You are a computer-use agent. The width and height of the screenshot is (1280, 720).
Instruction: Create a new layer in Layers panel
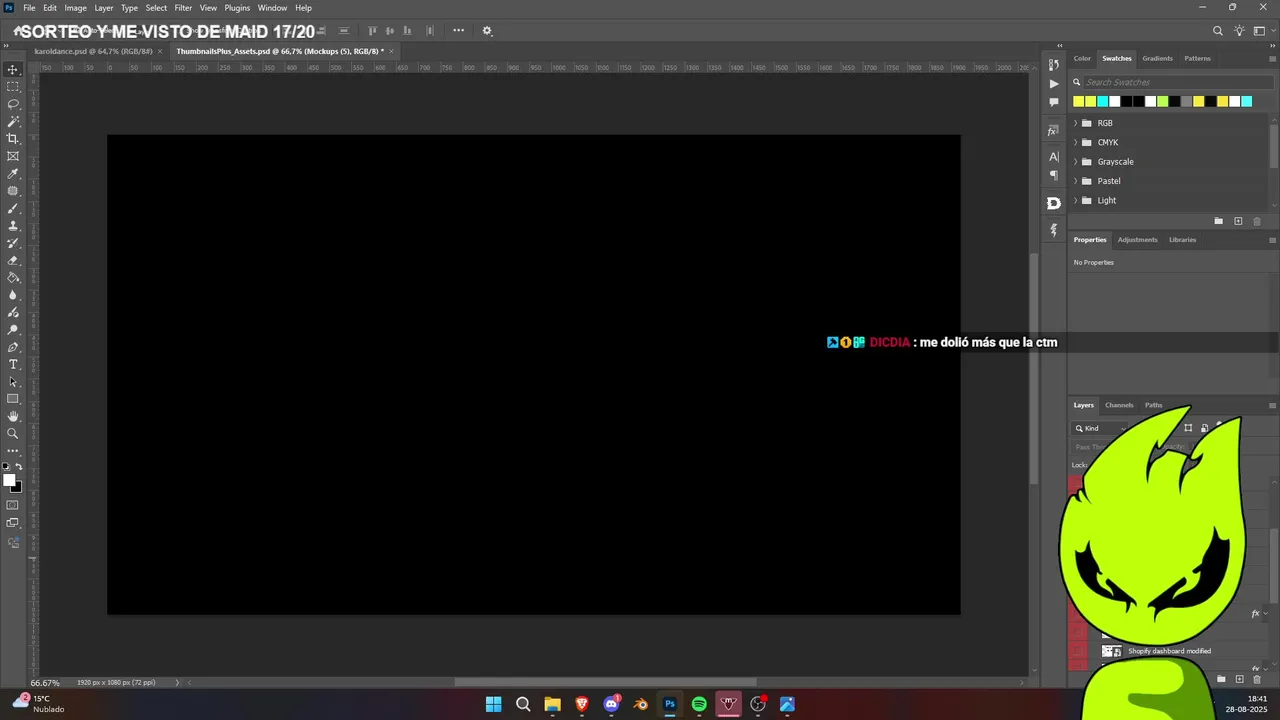click(1238, 679)
